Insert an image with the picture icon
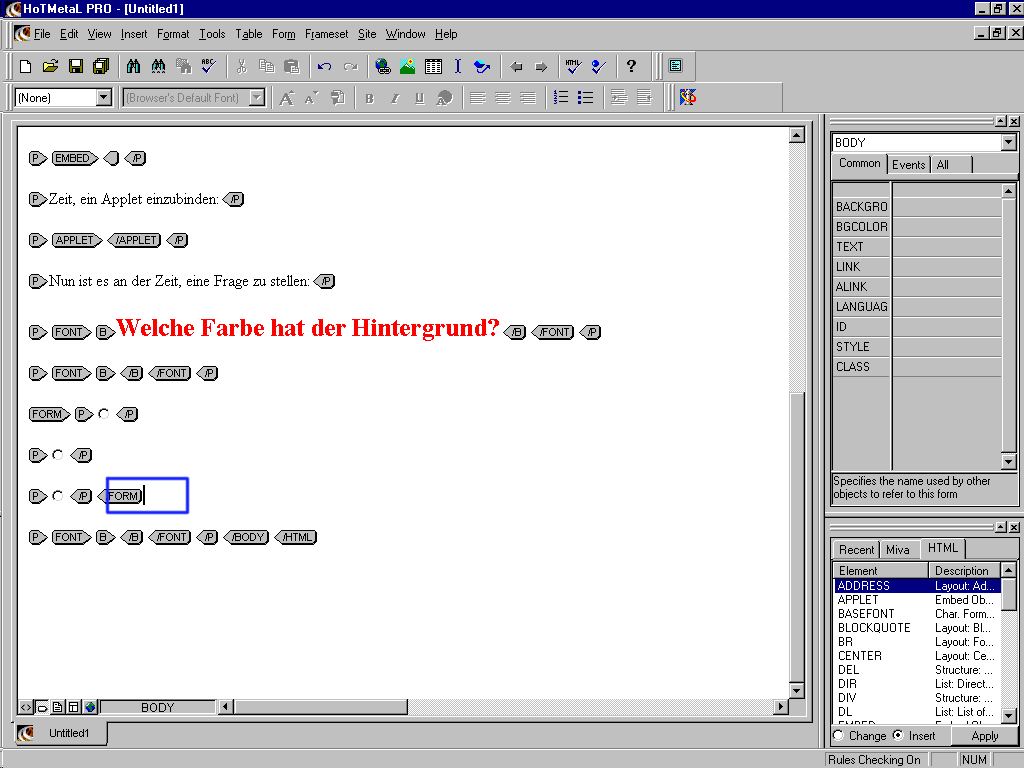 pyautogui.click(x=408, y=67)
